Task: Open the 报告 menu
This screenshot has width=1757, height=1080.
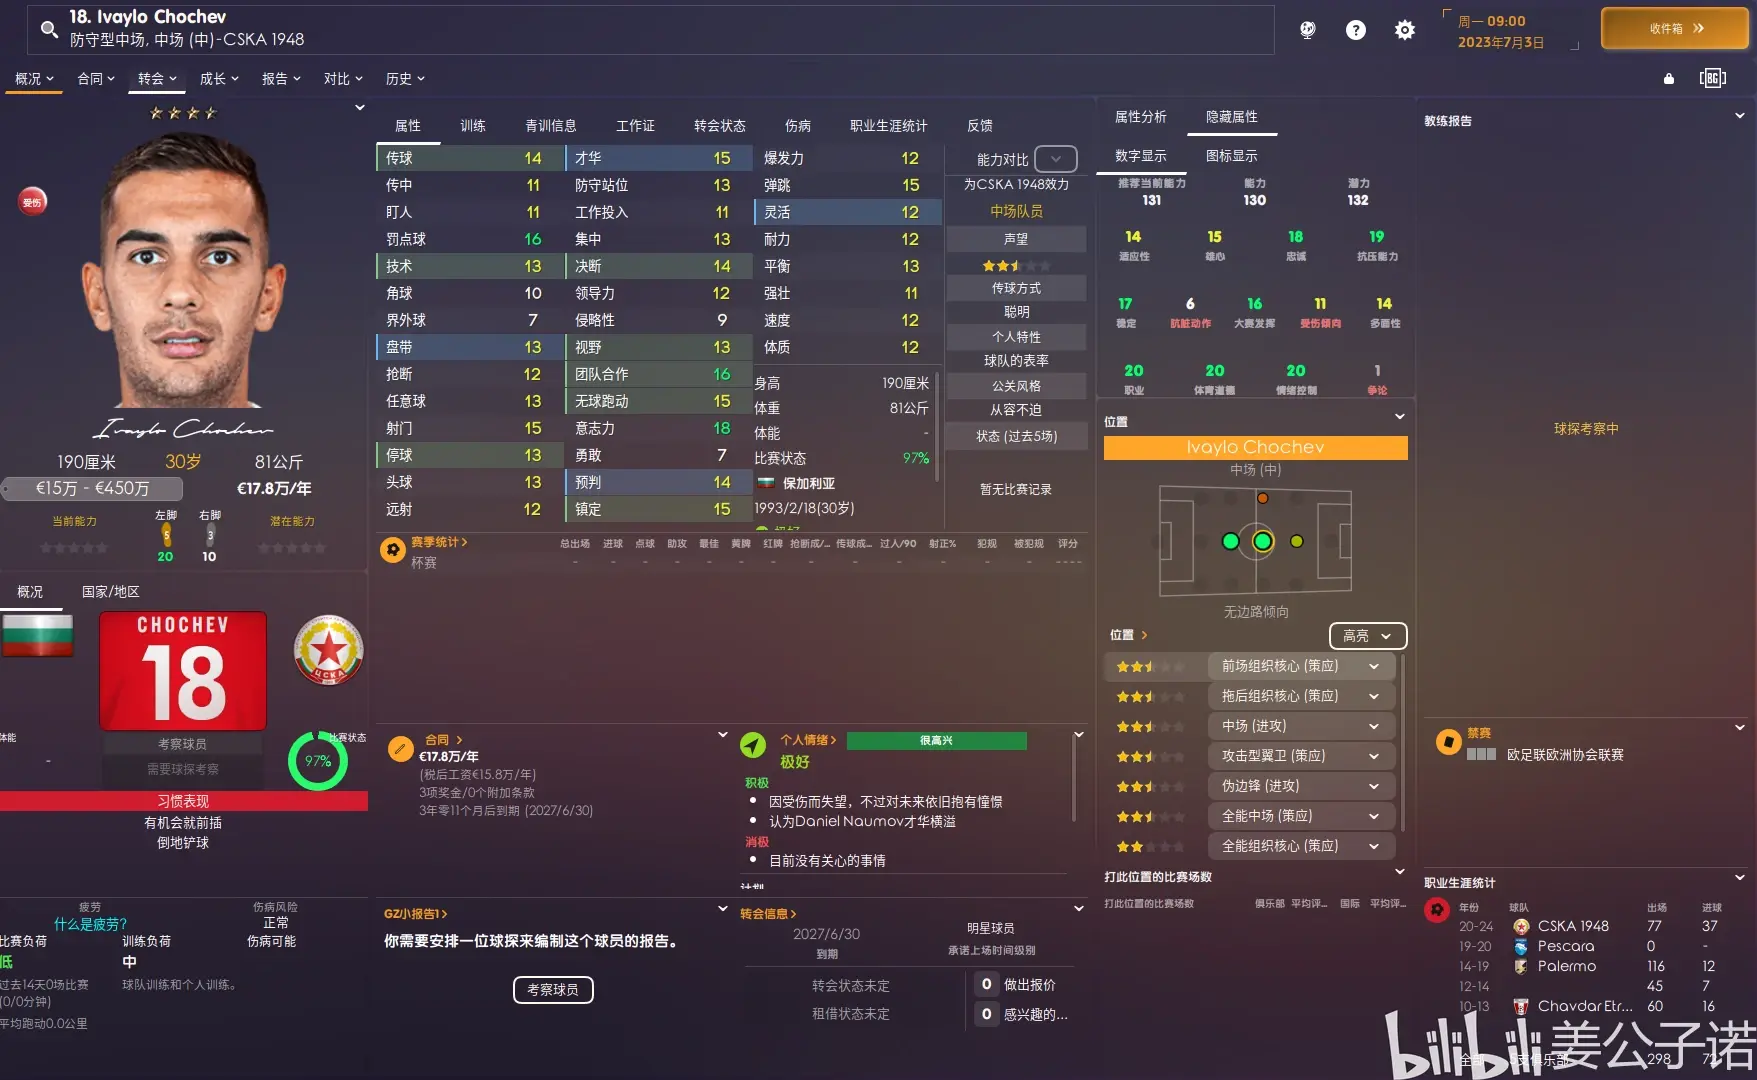Action: [x=281, y=79]
